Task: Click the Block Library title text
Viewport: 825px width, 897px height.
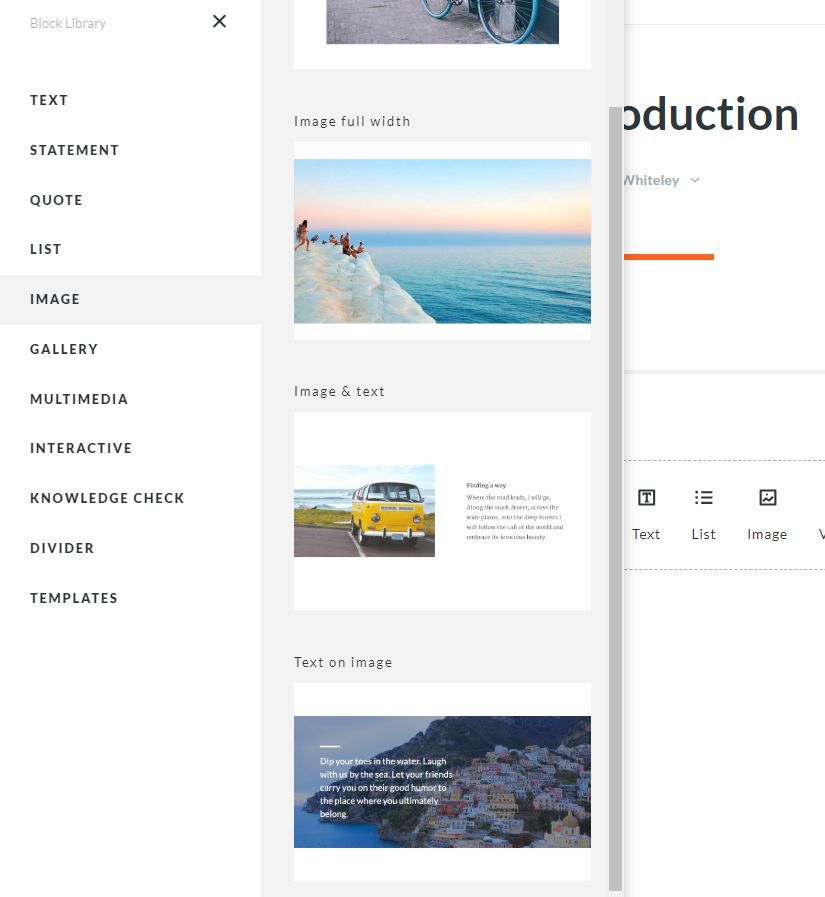Action: coord(68,23)
